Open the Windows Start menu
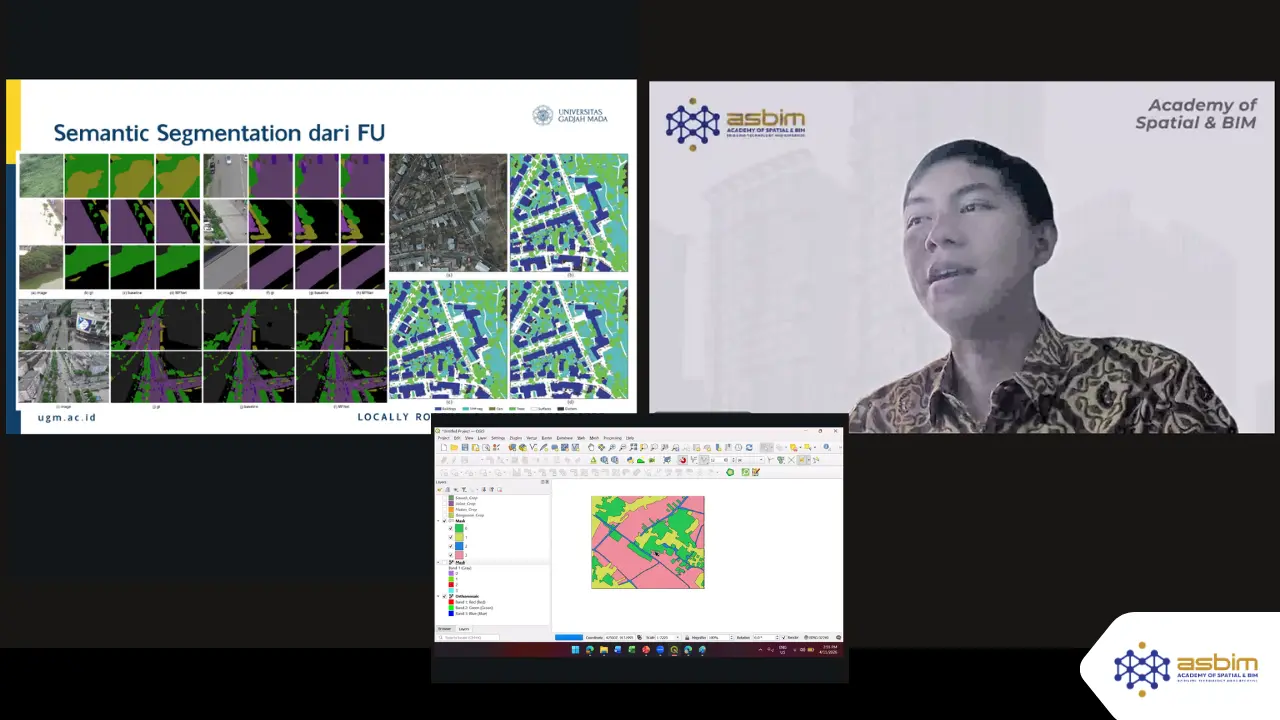 575,650
